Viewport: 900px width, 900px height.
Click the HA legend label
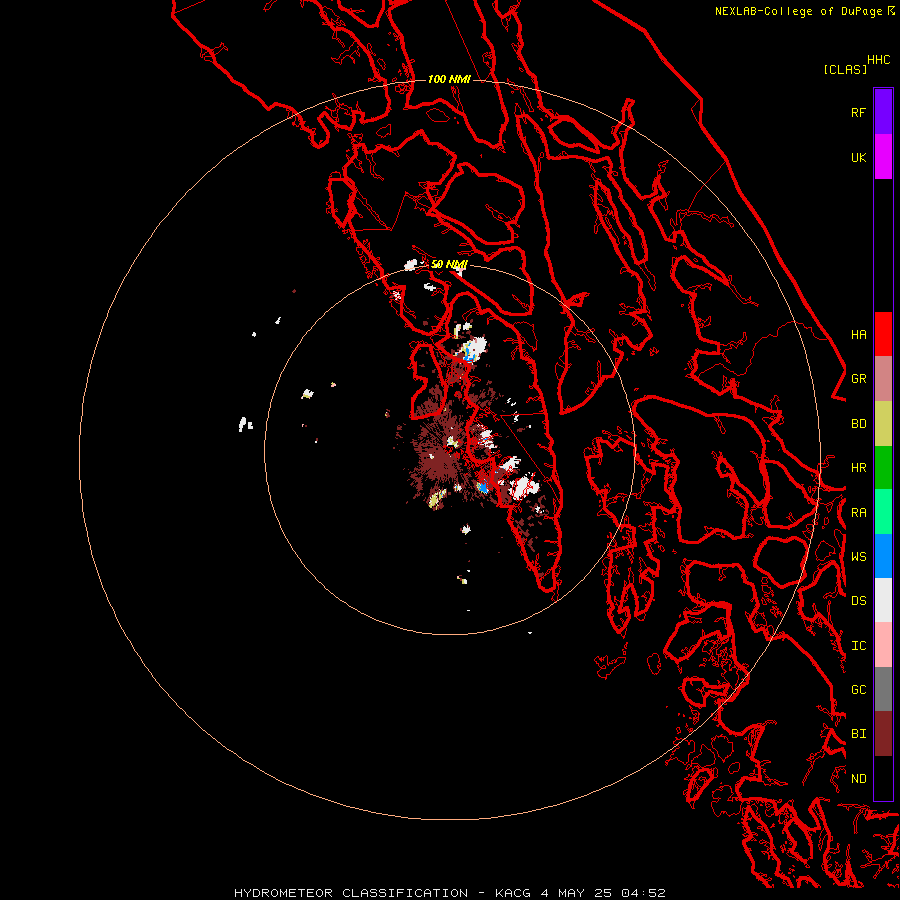pos(858,334)
